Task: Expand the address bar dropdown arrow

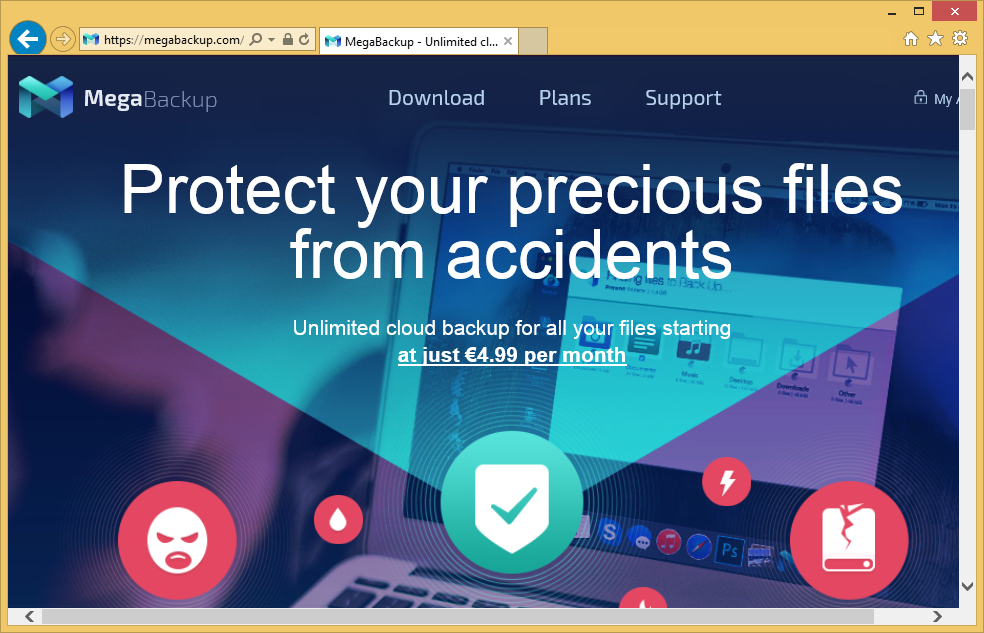Action: pos(272,40)
